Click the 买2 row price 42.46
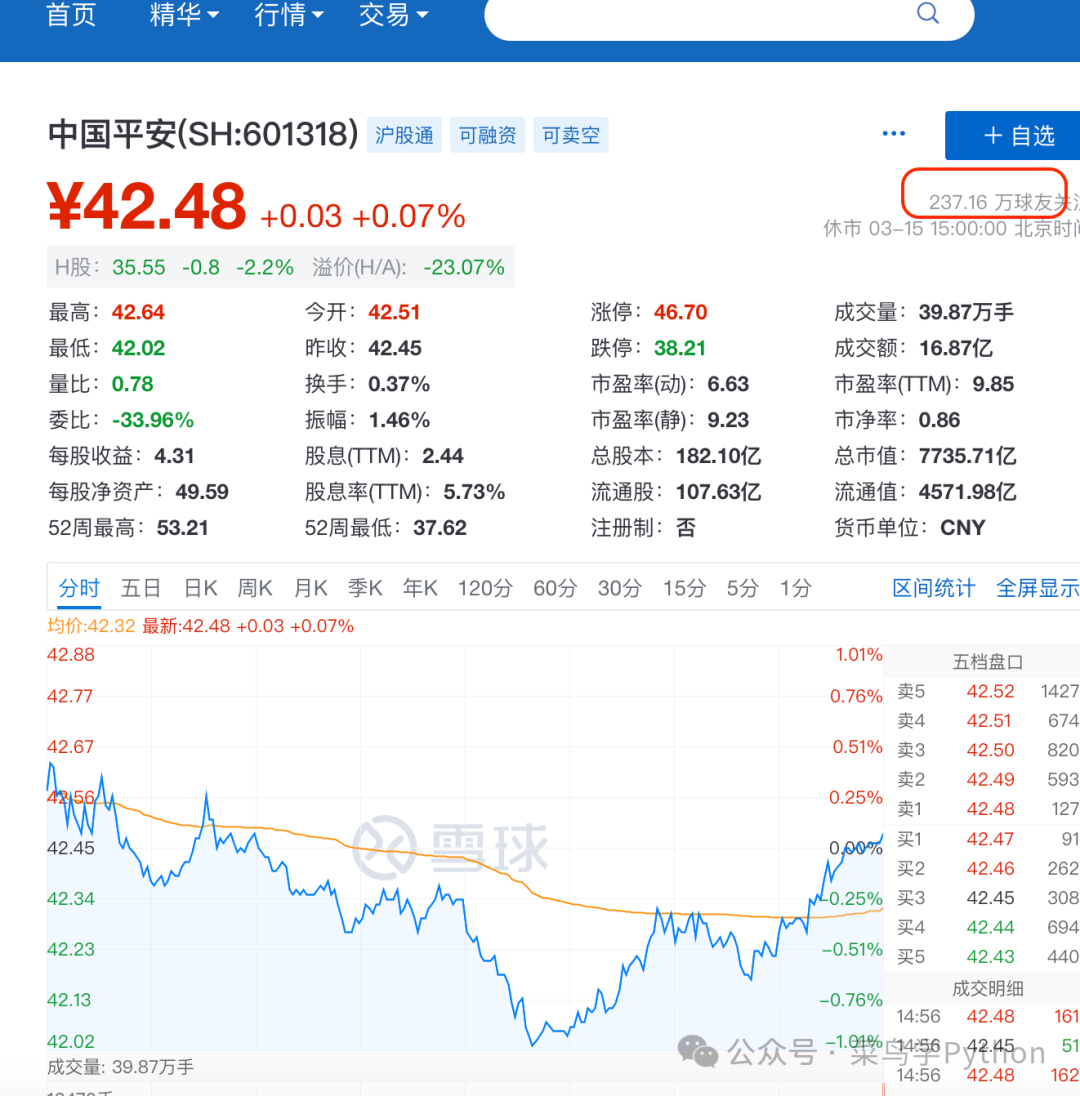Image resolution: width=1080 pixels, height=1096 pixels. [990, 868]
